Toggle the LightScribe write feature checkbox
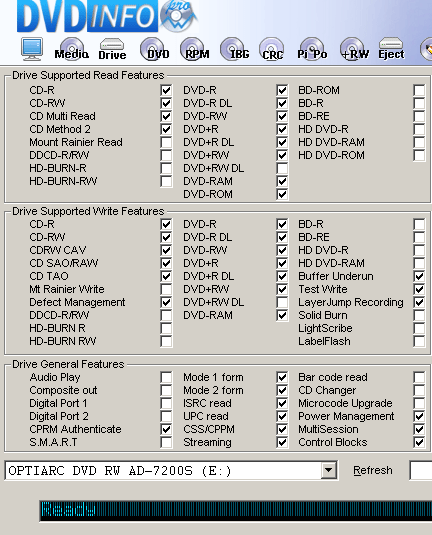The image size is (432, 535). [419, 329]
